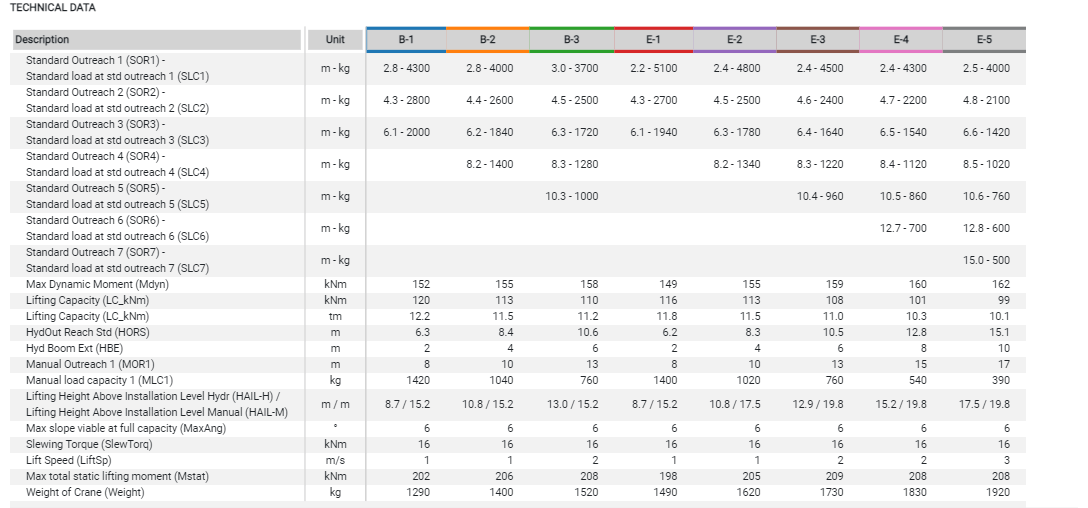Select the 10.3 - 1000 cell
Viewport: 1088px width, 508px height.
pos(573,196)
